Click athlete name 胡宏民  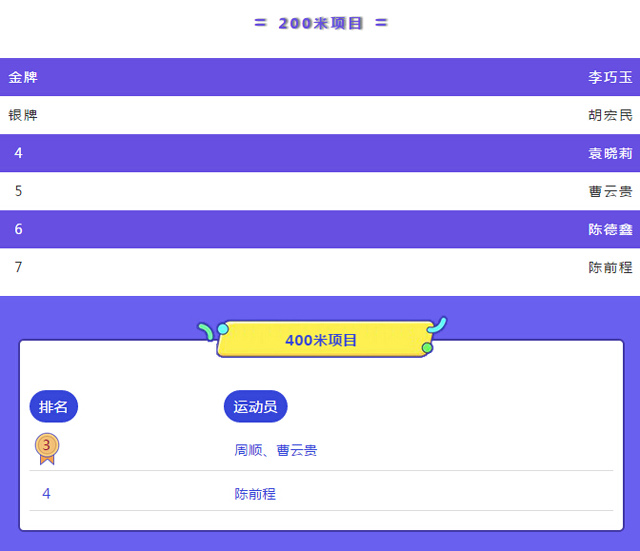tap(610, 115)
